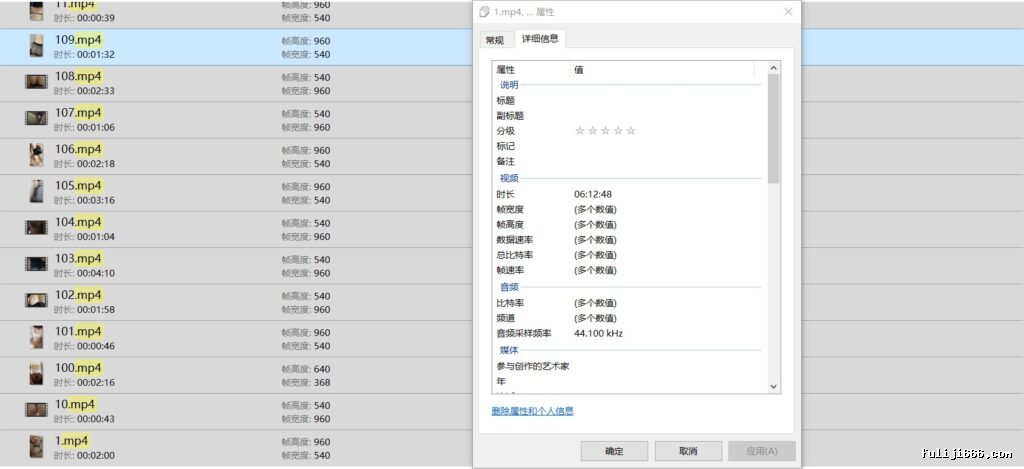Click 时长 00:04:10 under 103.mp4
Screen dimensions: 1024x469
pos(84,273)
